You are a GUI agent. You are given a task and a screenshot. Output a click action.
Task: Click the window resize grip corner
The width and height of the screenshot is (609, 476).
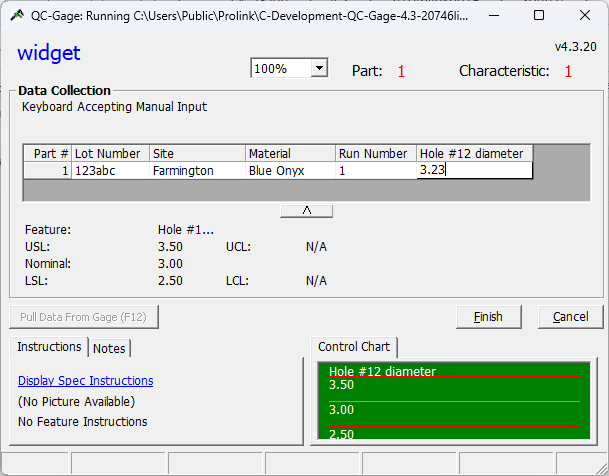pyautogui.click(x=600, y=467)
